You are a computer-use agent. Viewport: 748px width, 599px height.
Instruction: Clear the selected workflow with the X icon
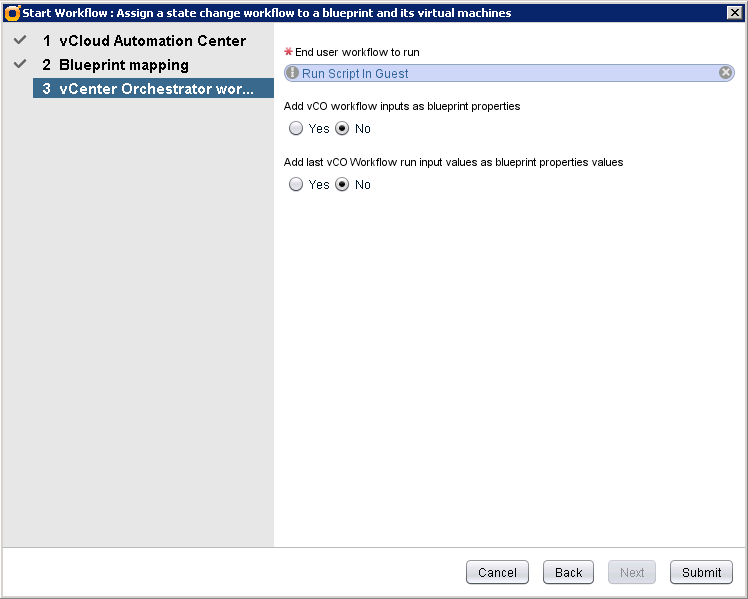point(726,73)
